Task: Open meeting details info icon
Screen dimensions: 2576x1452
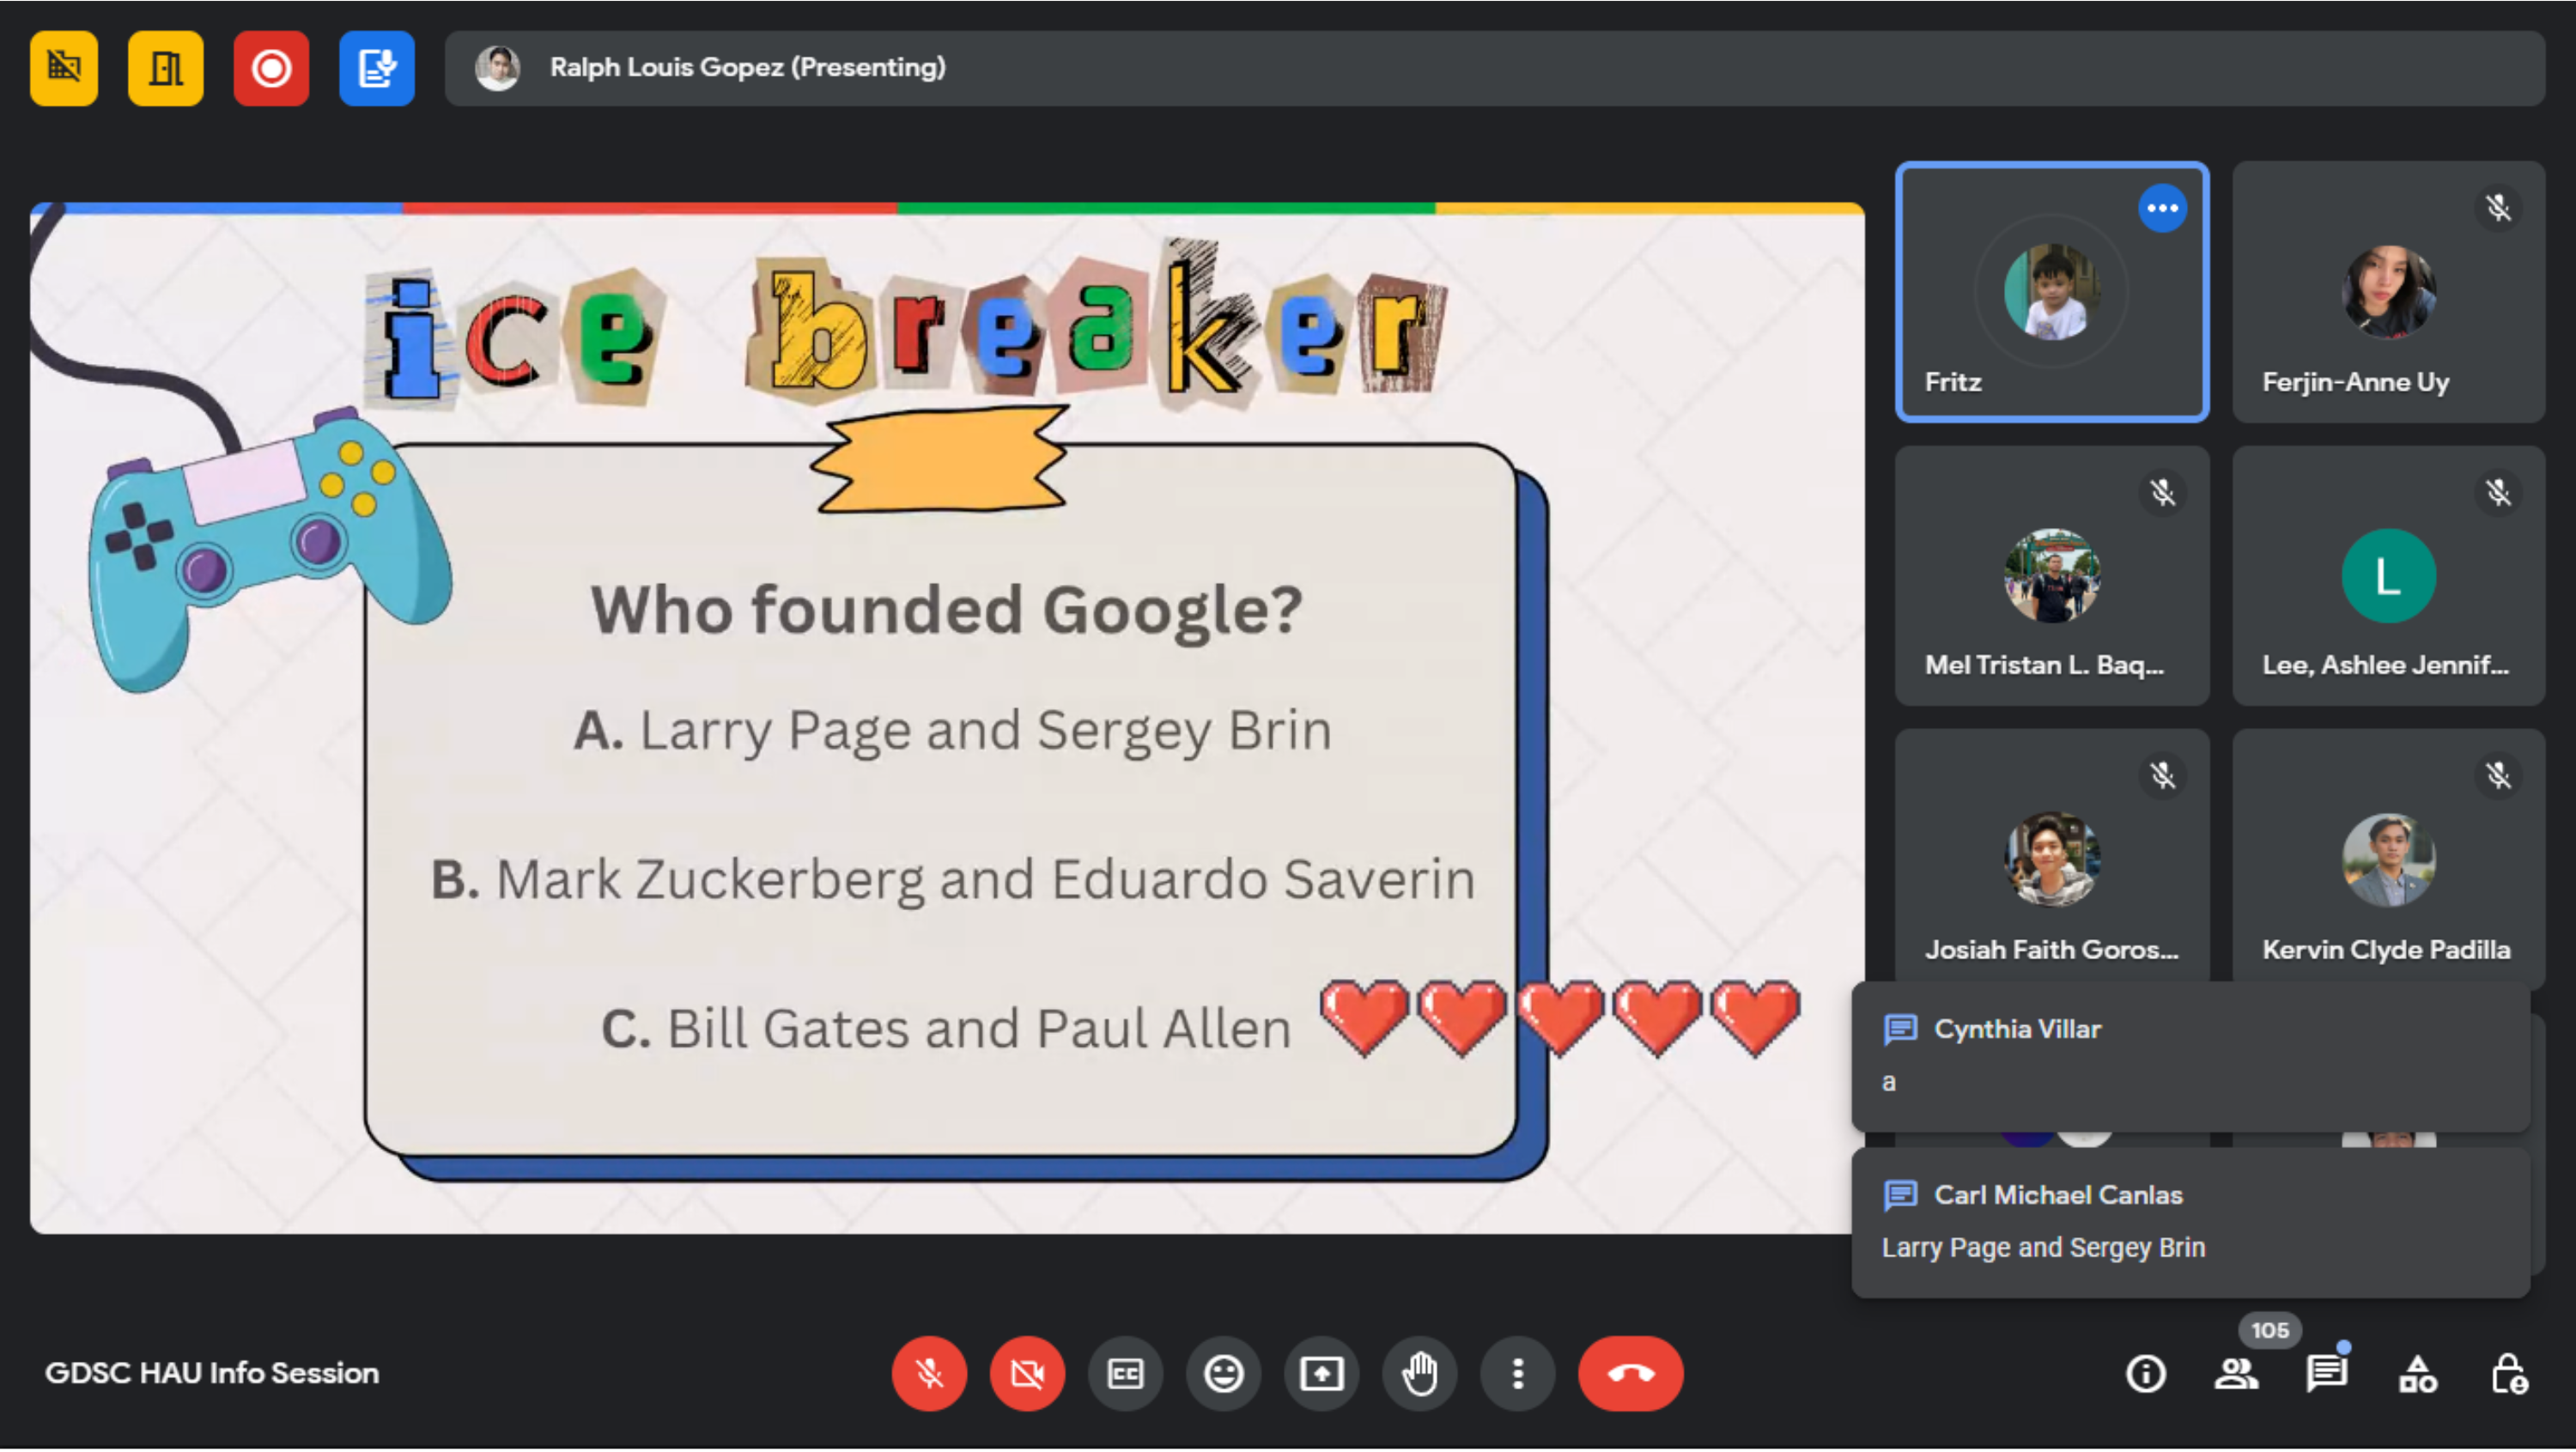Action: (x=2145, y=1374)
